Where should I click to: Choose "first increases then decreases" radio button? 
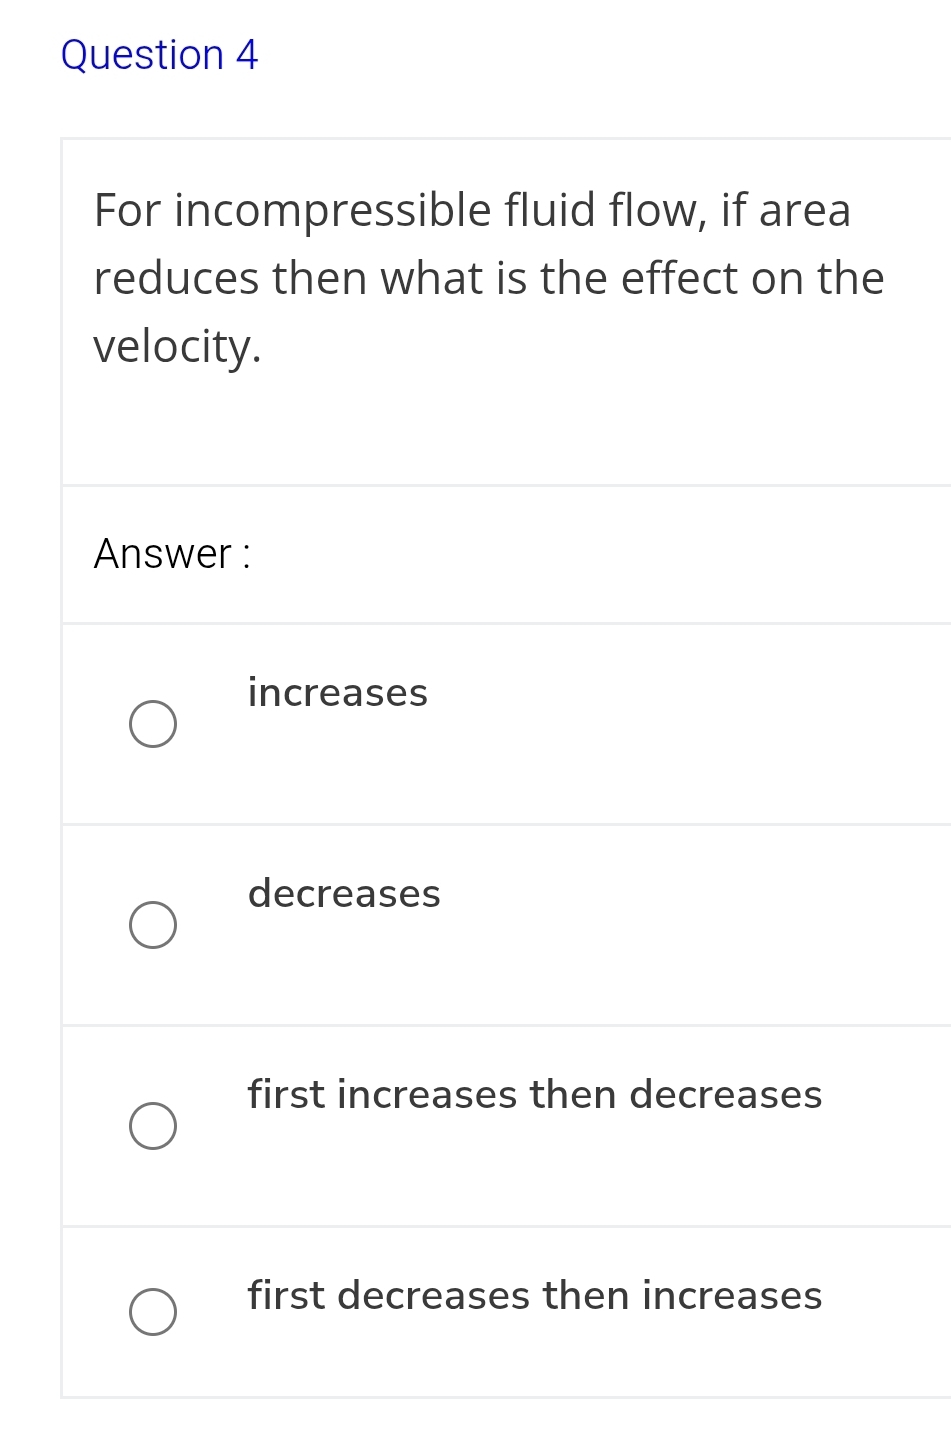point(153,1126)
